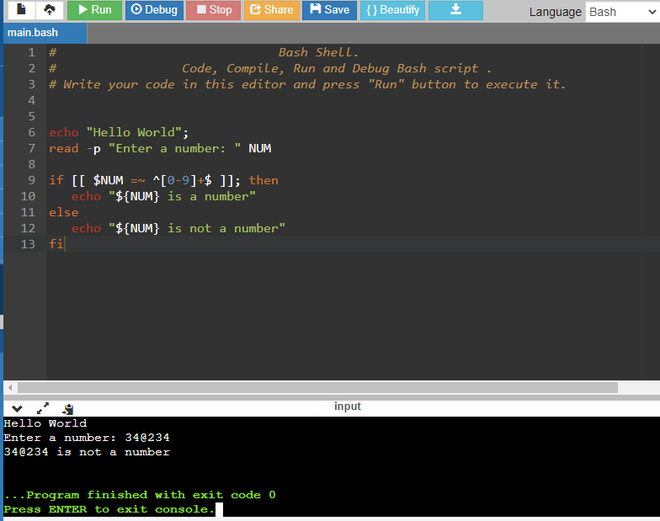660x521 pixels.
Task: Click the 'is not a number' echo line in the editor
Action: pyautogui.click(x=178, y=228)
